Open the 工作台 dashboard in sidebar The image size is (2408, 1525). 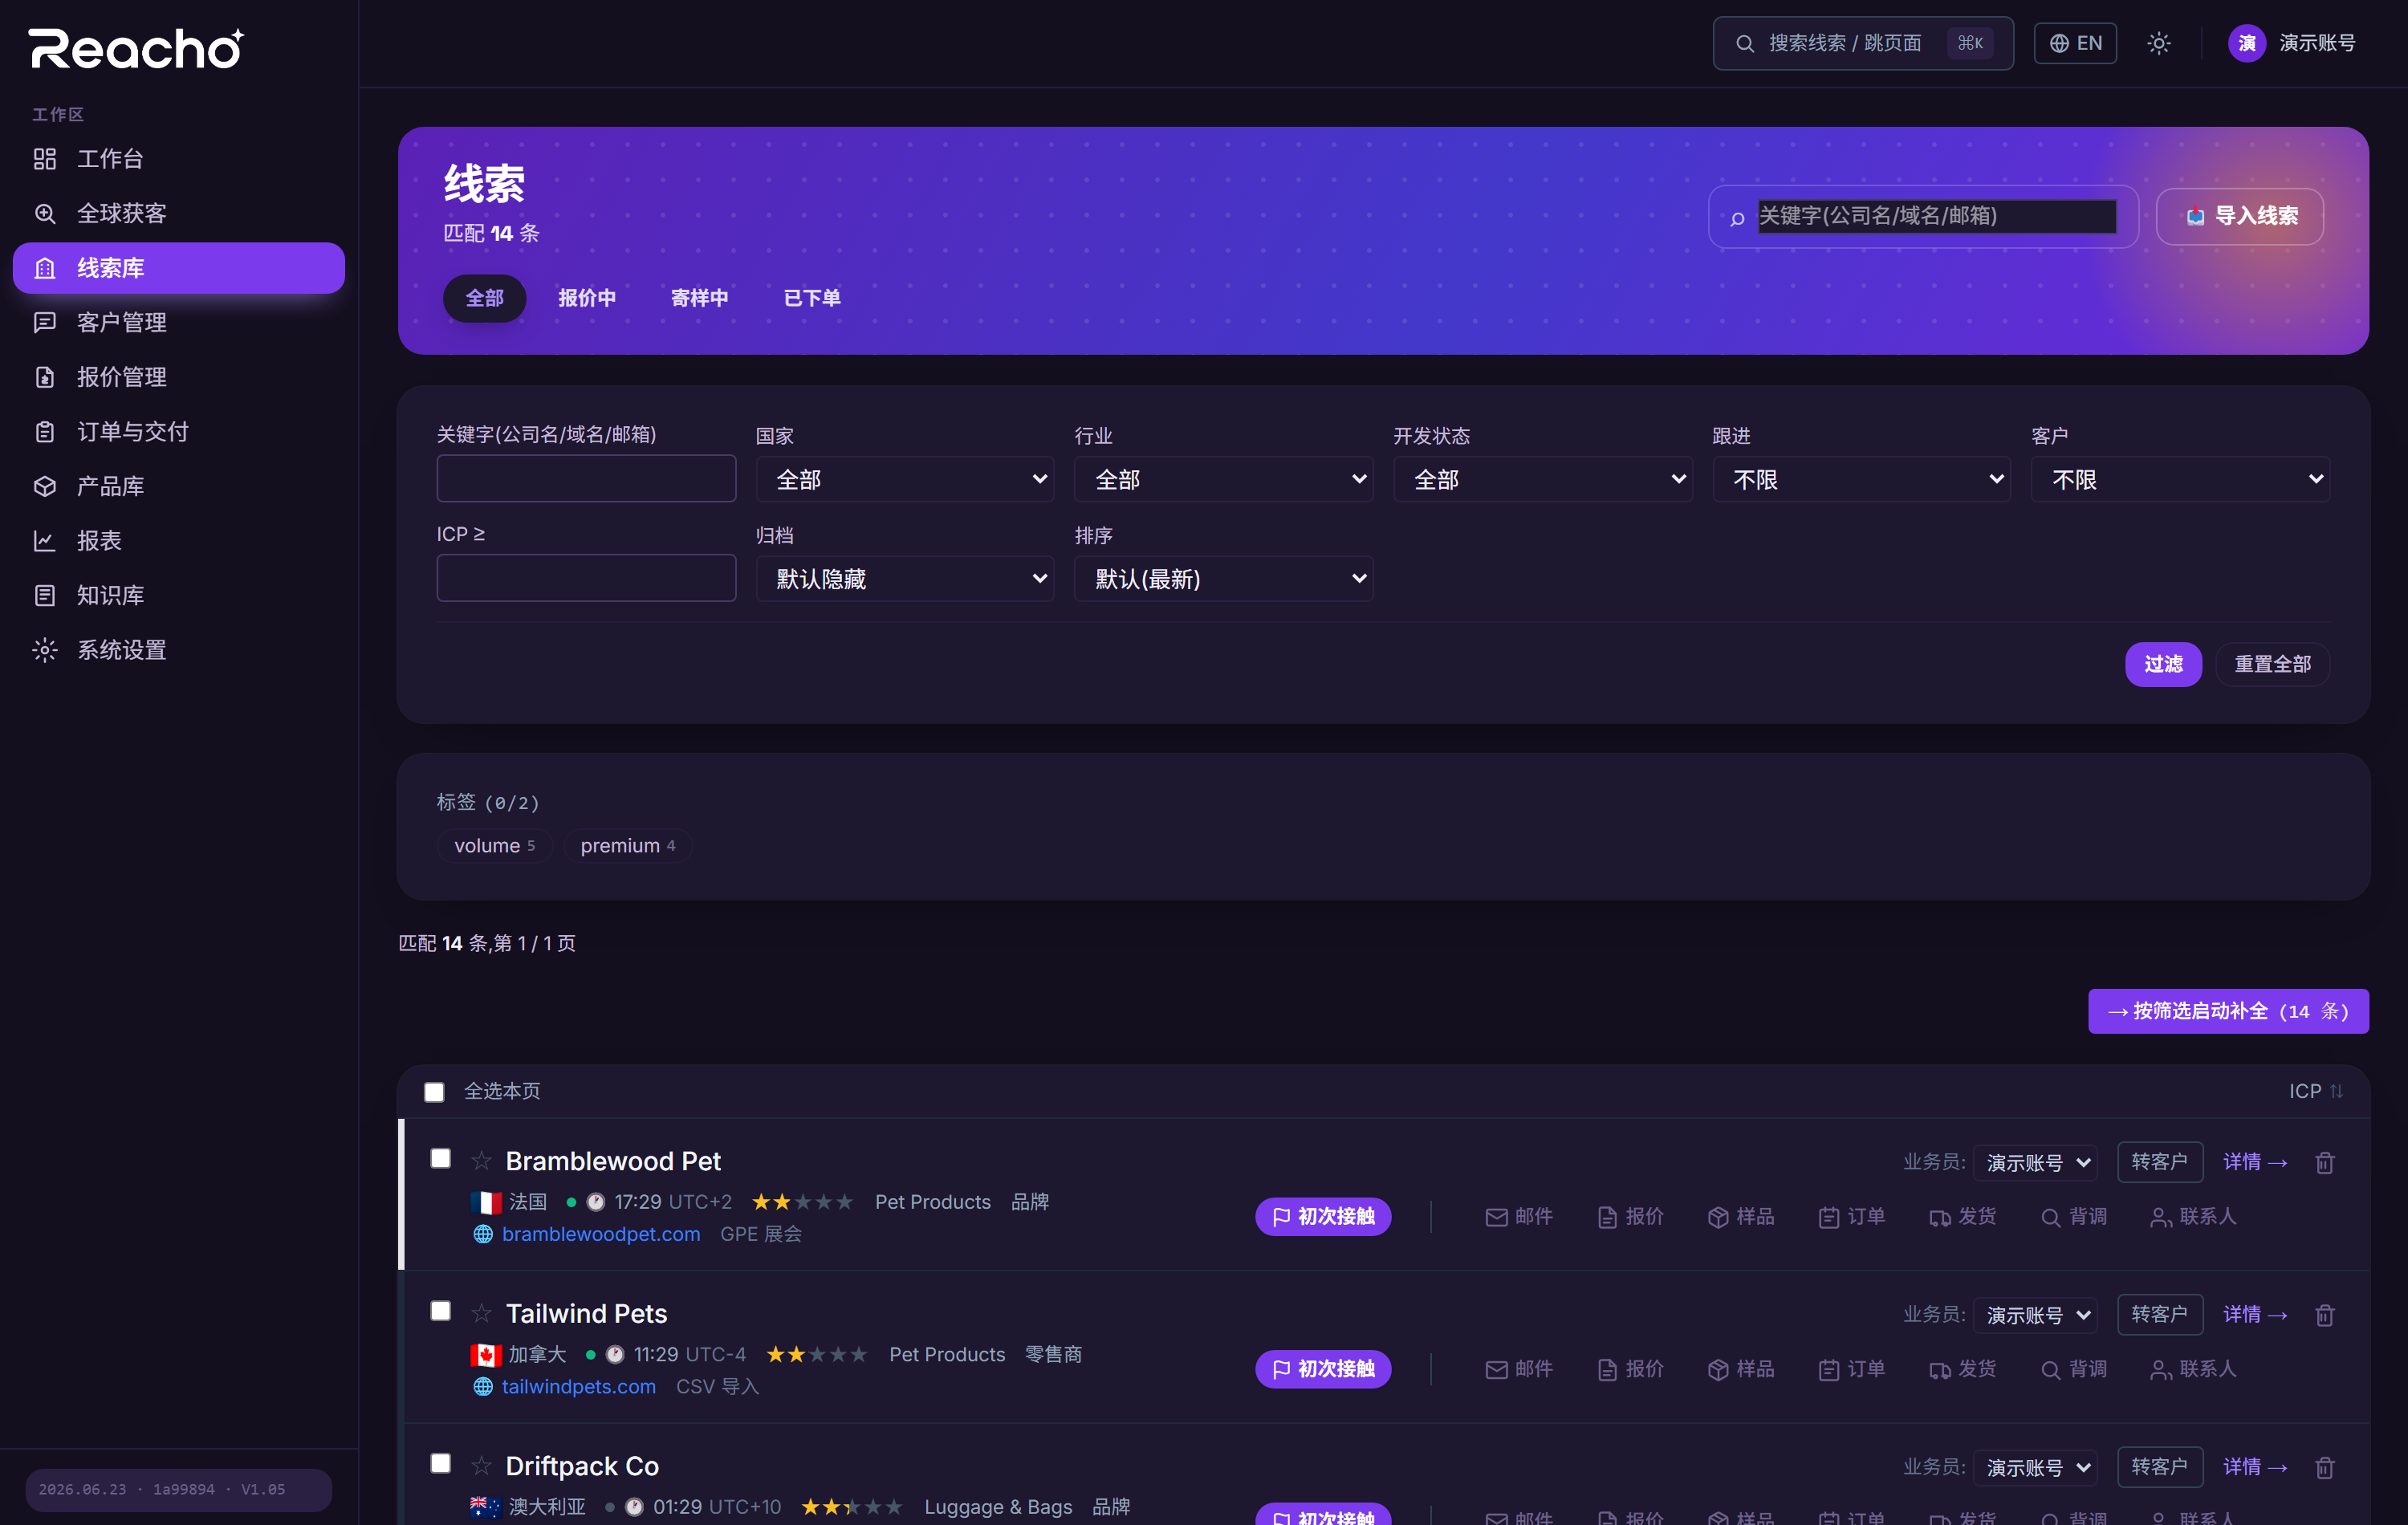click(x=178, y=159)
